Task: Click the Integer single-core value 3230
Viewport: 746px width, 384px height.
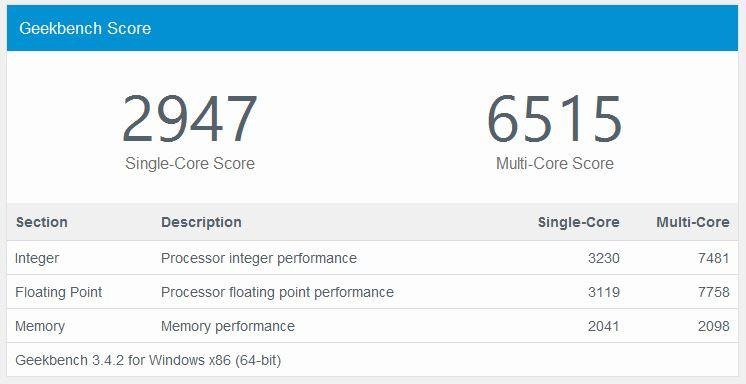Action: [x=604, y=258]
